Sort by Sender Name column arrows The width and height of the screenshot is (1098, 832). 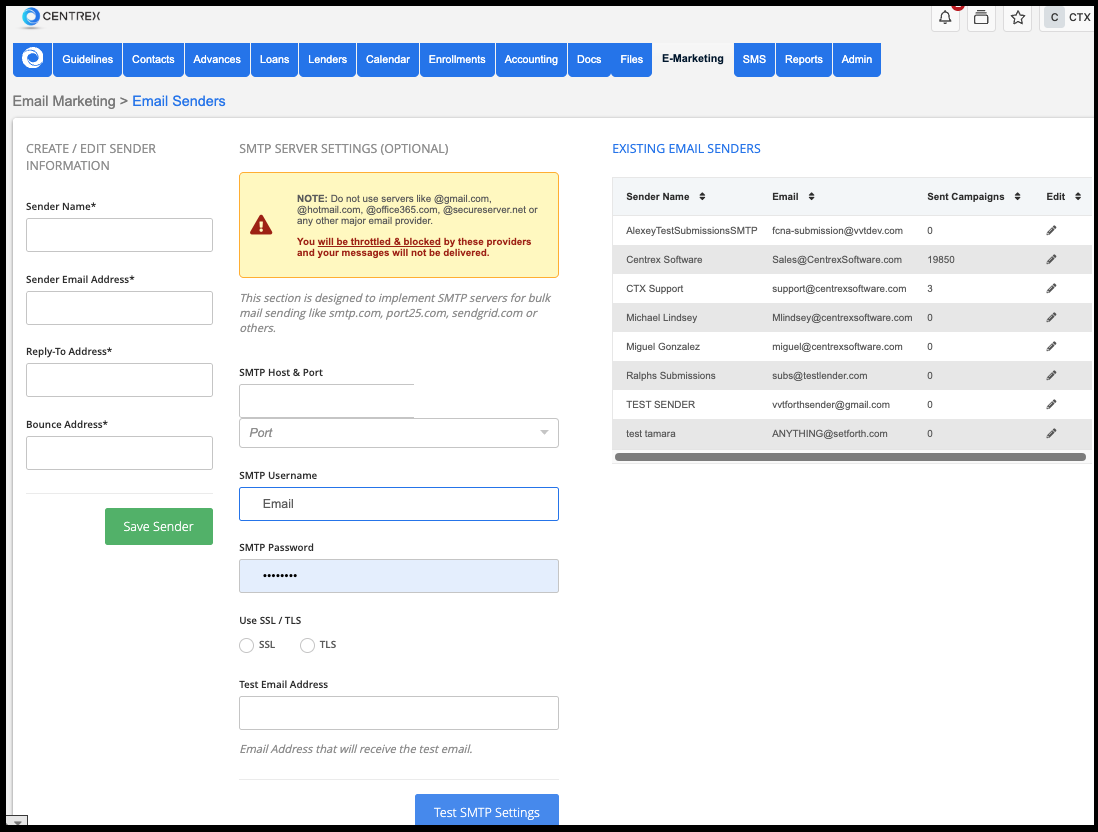click(702, 197)
